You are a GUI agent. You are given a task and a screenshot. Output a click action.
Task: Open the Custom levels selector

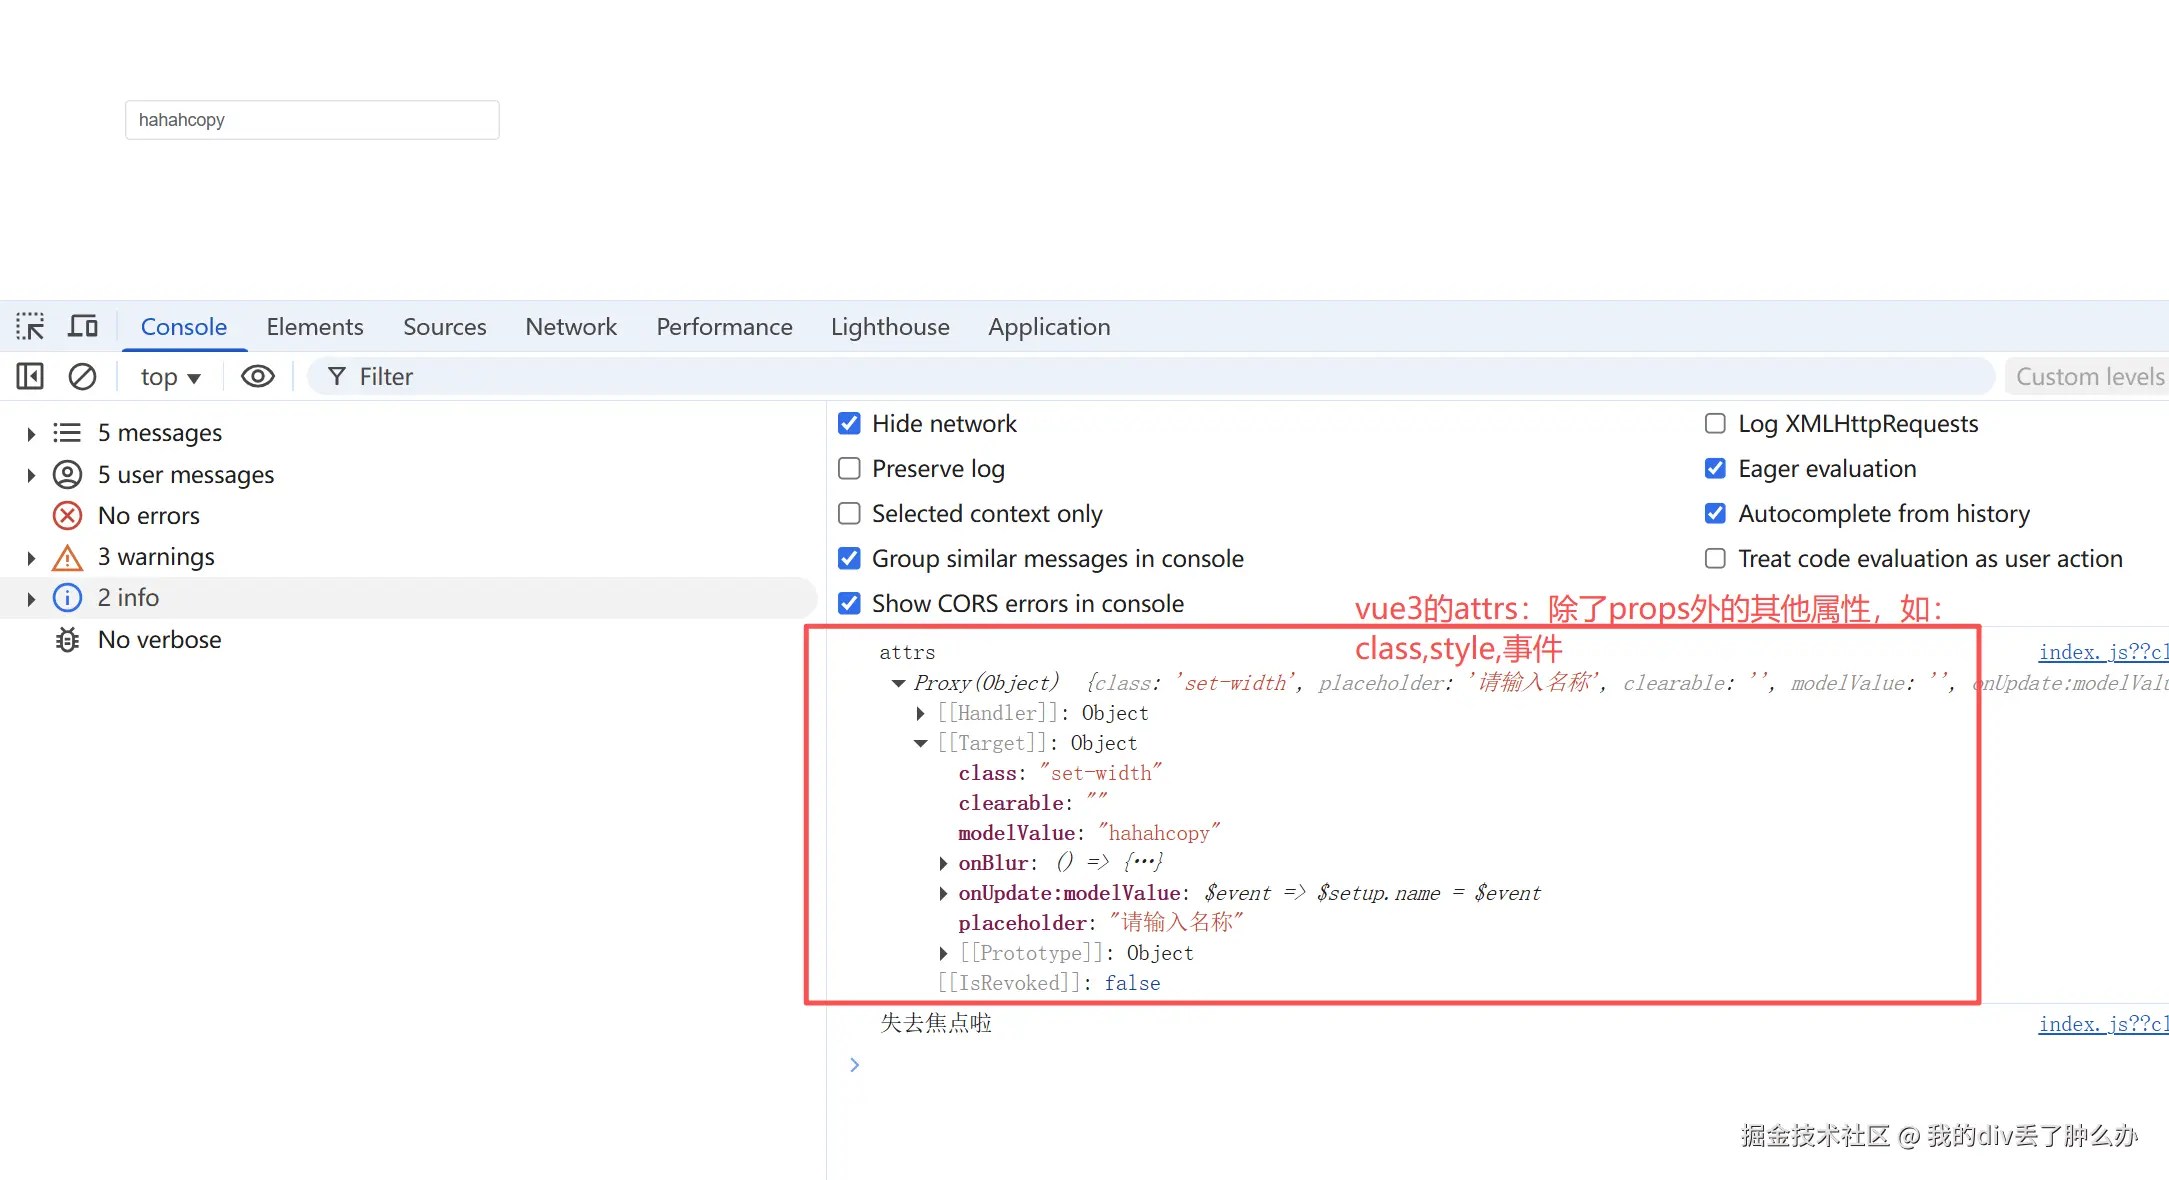click(2088, 377)
